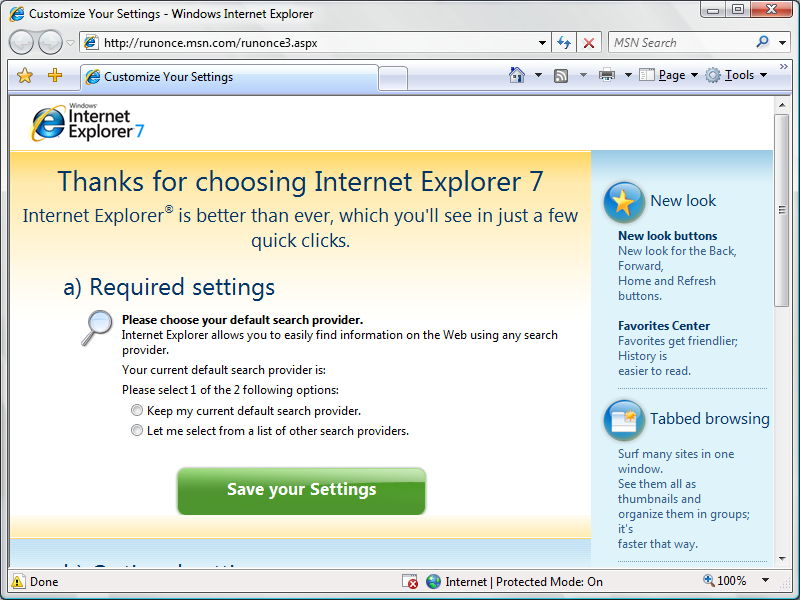Expand the address bar history dropdown

pos(542,43)
